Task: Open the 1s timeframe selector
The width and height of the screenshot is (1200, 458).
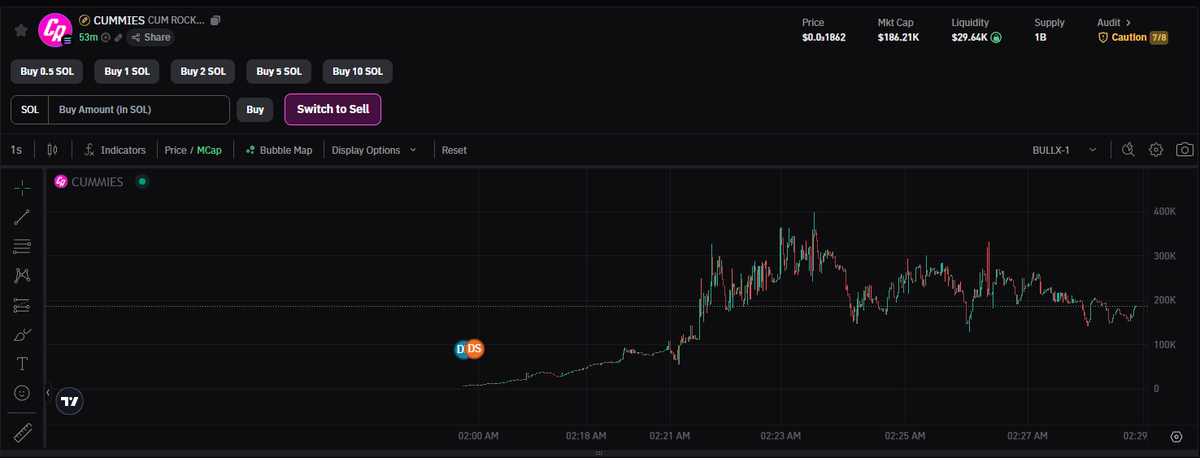Action: click(x=16, y=150)
